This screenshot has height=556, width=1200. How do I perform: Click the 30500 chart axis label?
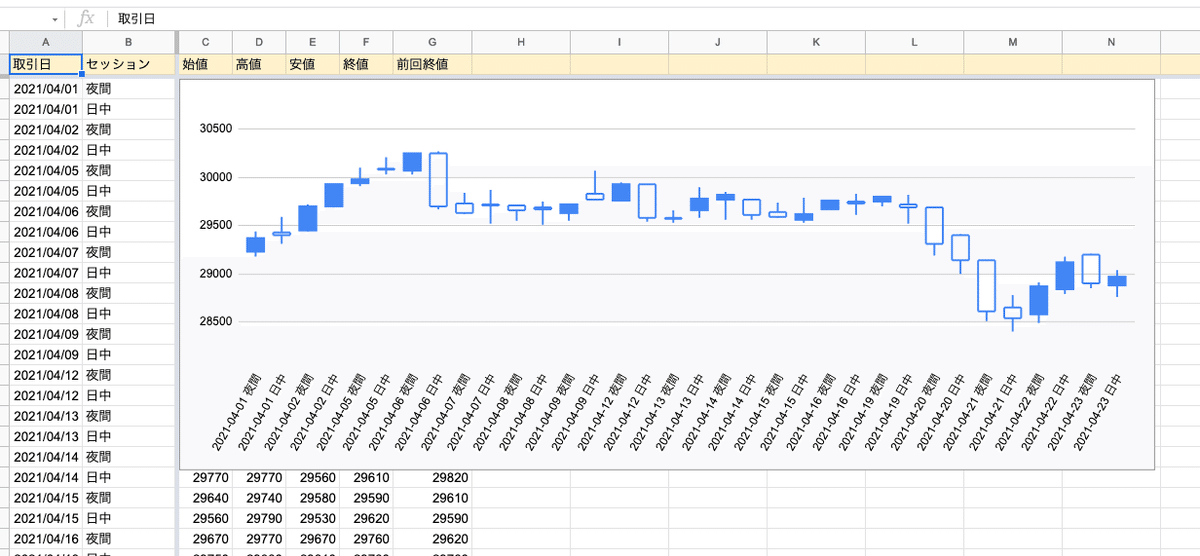point(216,129)
